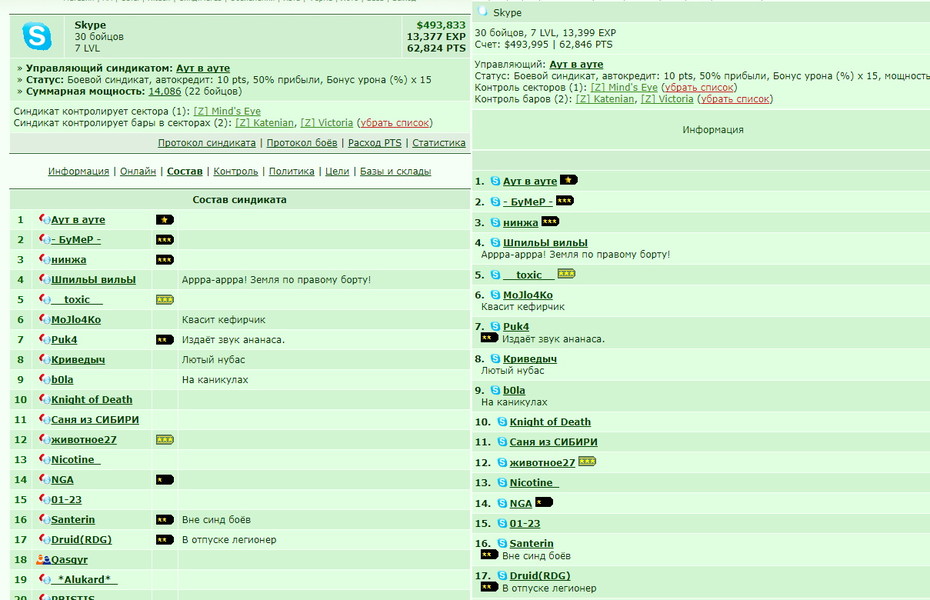Open Шпильы вильы profile in left list
The height and width of the screenshot is (600, 930).
click(x=93, y=280)
